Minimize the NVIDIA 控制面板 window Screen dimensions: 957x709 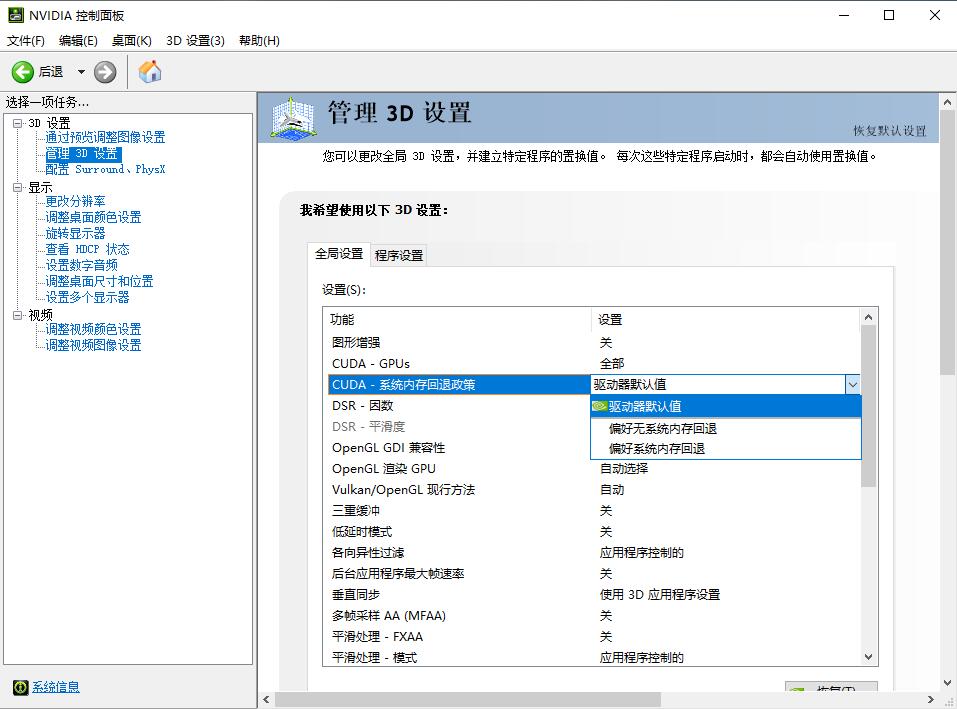pyautogui.click(x=844, y=15)
